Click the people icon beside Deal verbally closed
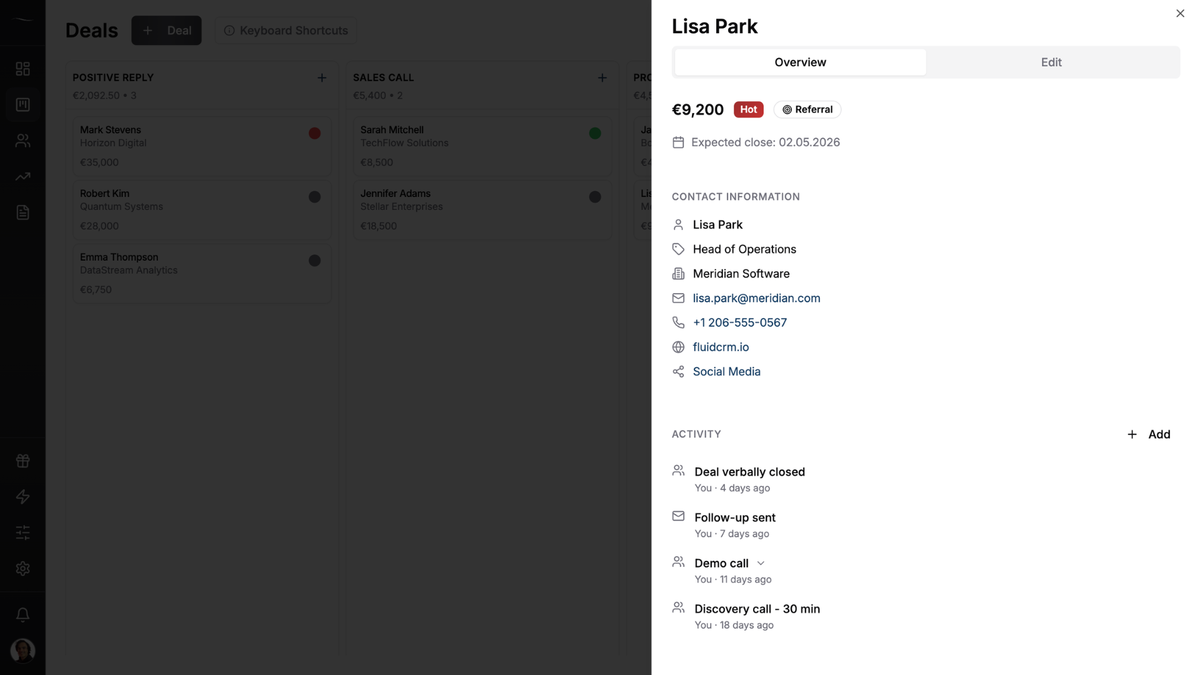 (x=678, y=470)
